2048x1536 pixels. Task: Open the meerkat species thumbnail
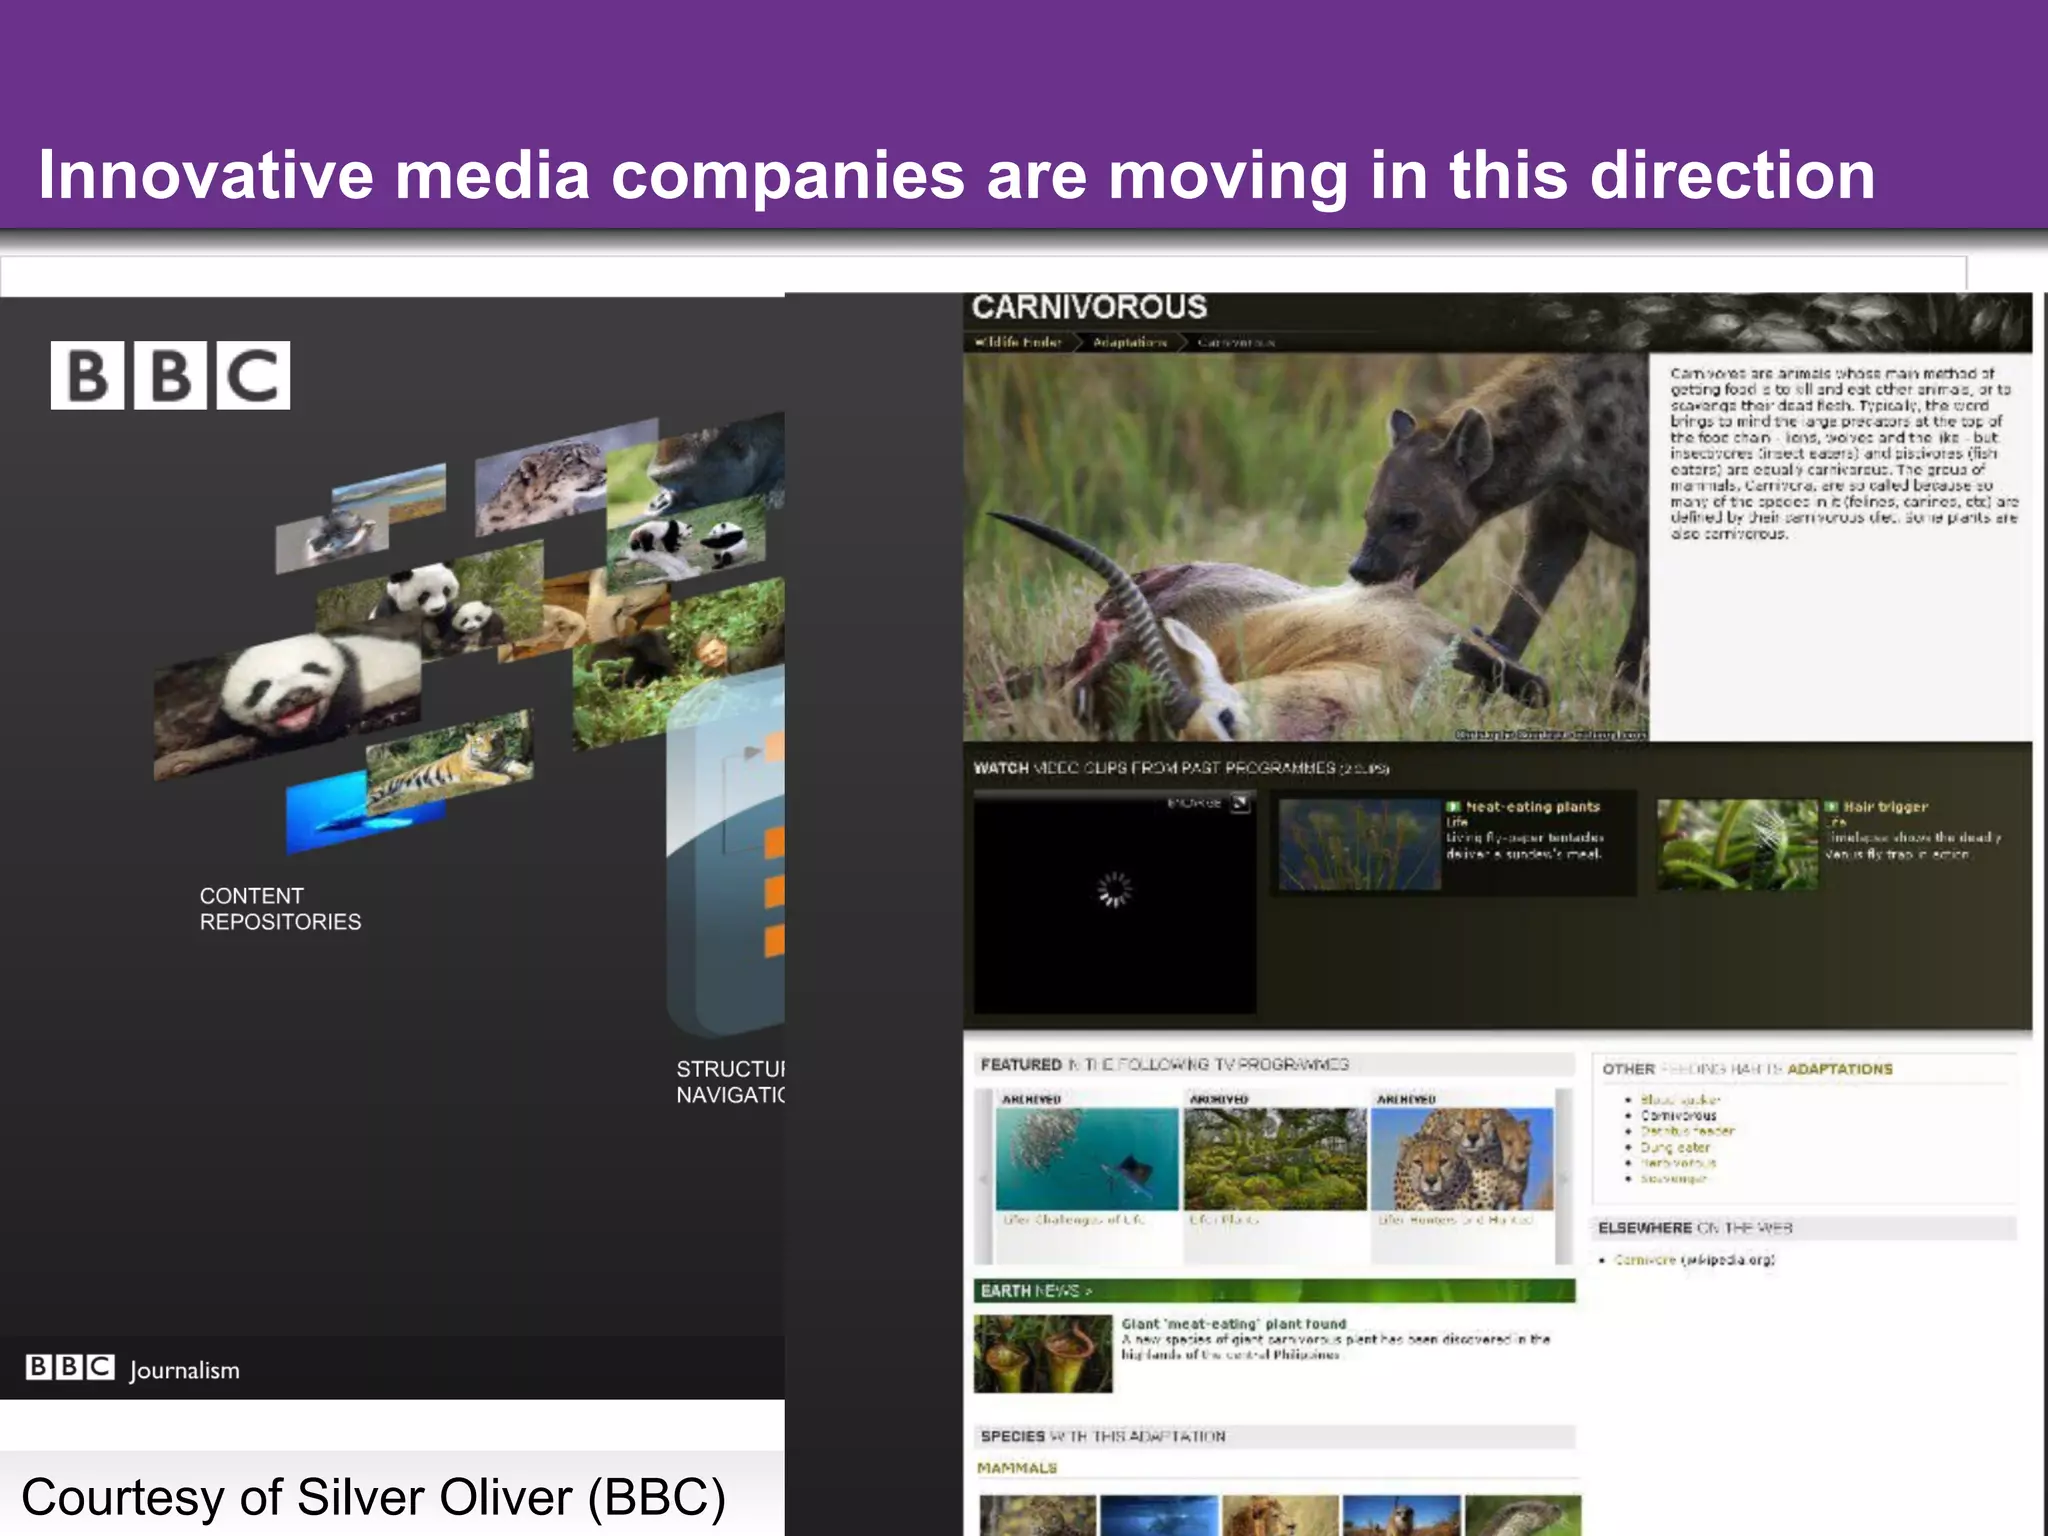point(1401,1515)
